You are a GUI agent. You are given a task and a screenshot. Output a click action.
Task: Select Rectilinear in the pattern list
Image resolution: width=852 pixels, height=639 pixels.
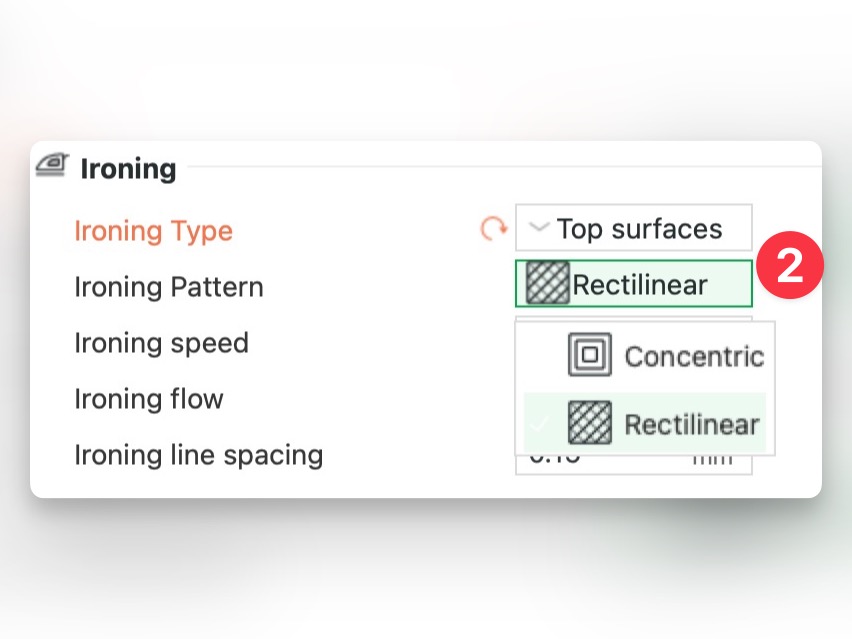tap(691, 424)
